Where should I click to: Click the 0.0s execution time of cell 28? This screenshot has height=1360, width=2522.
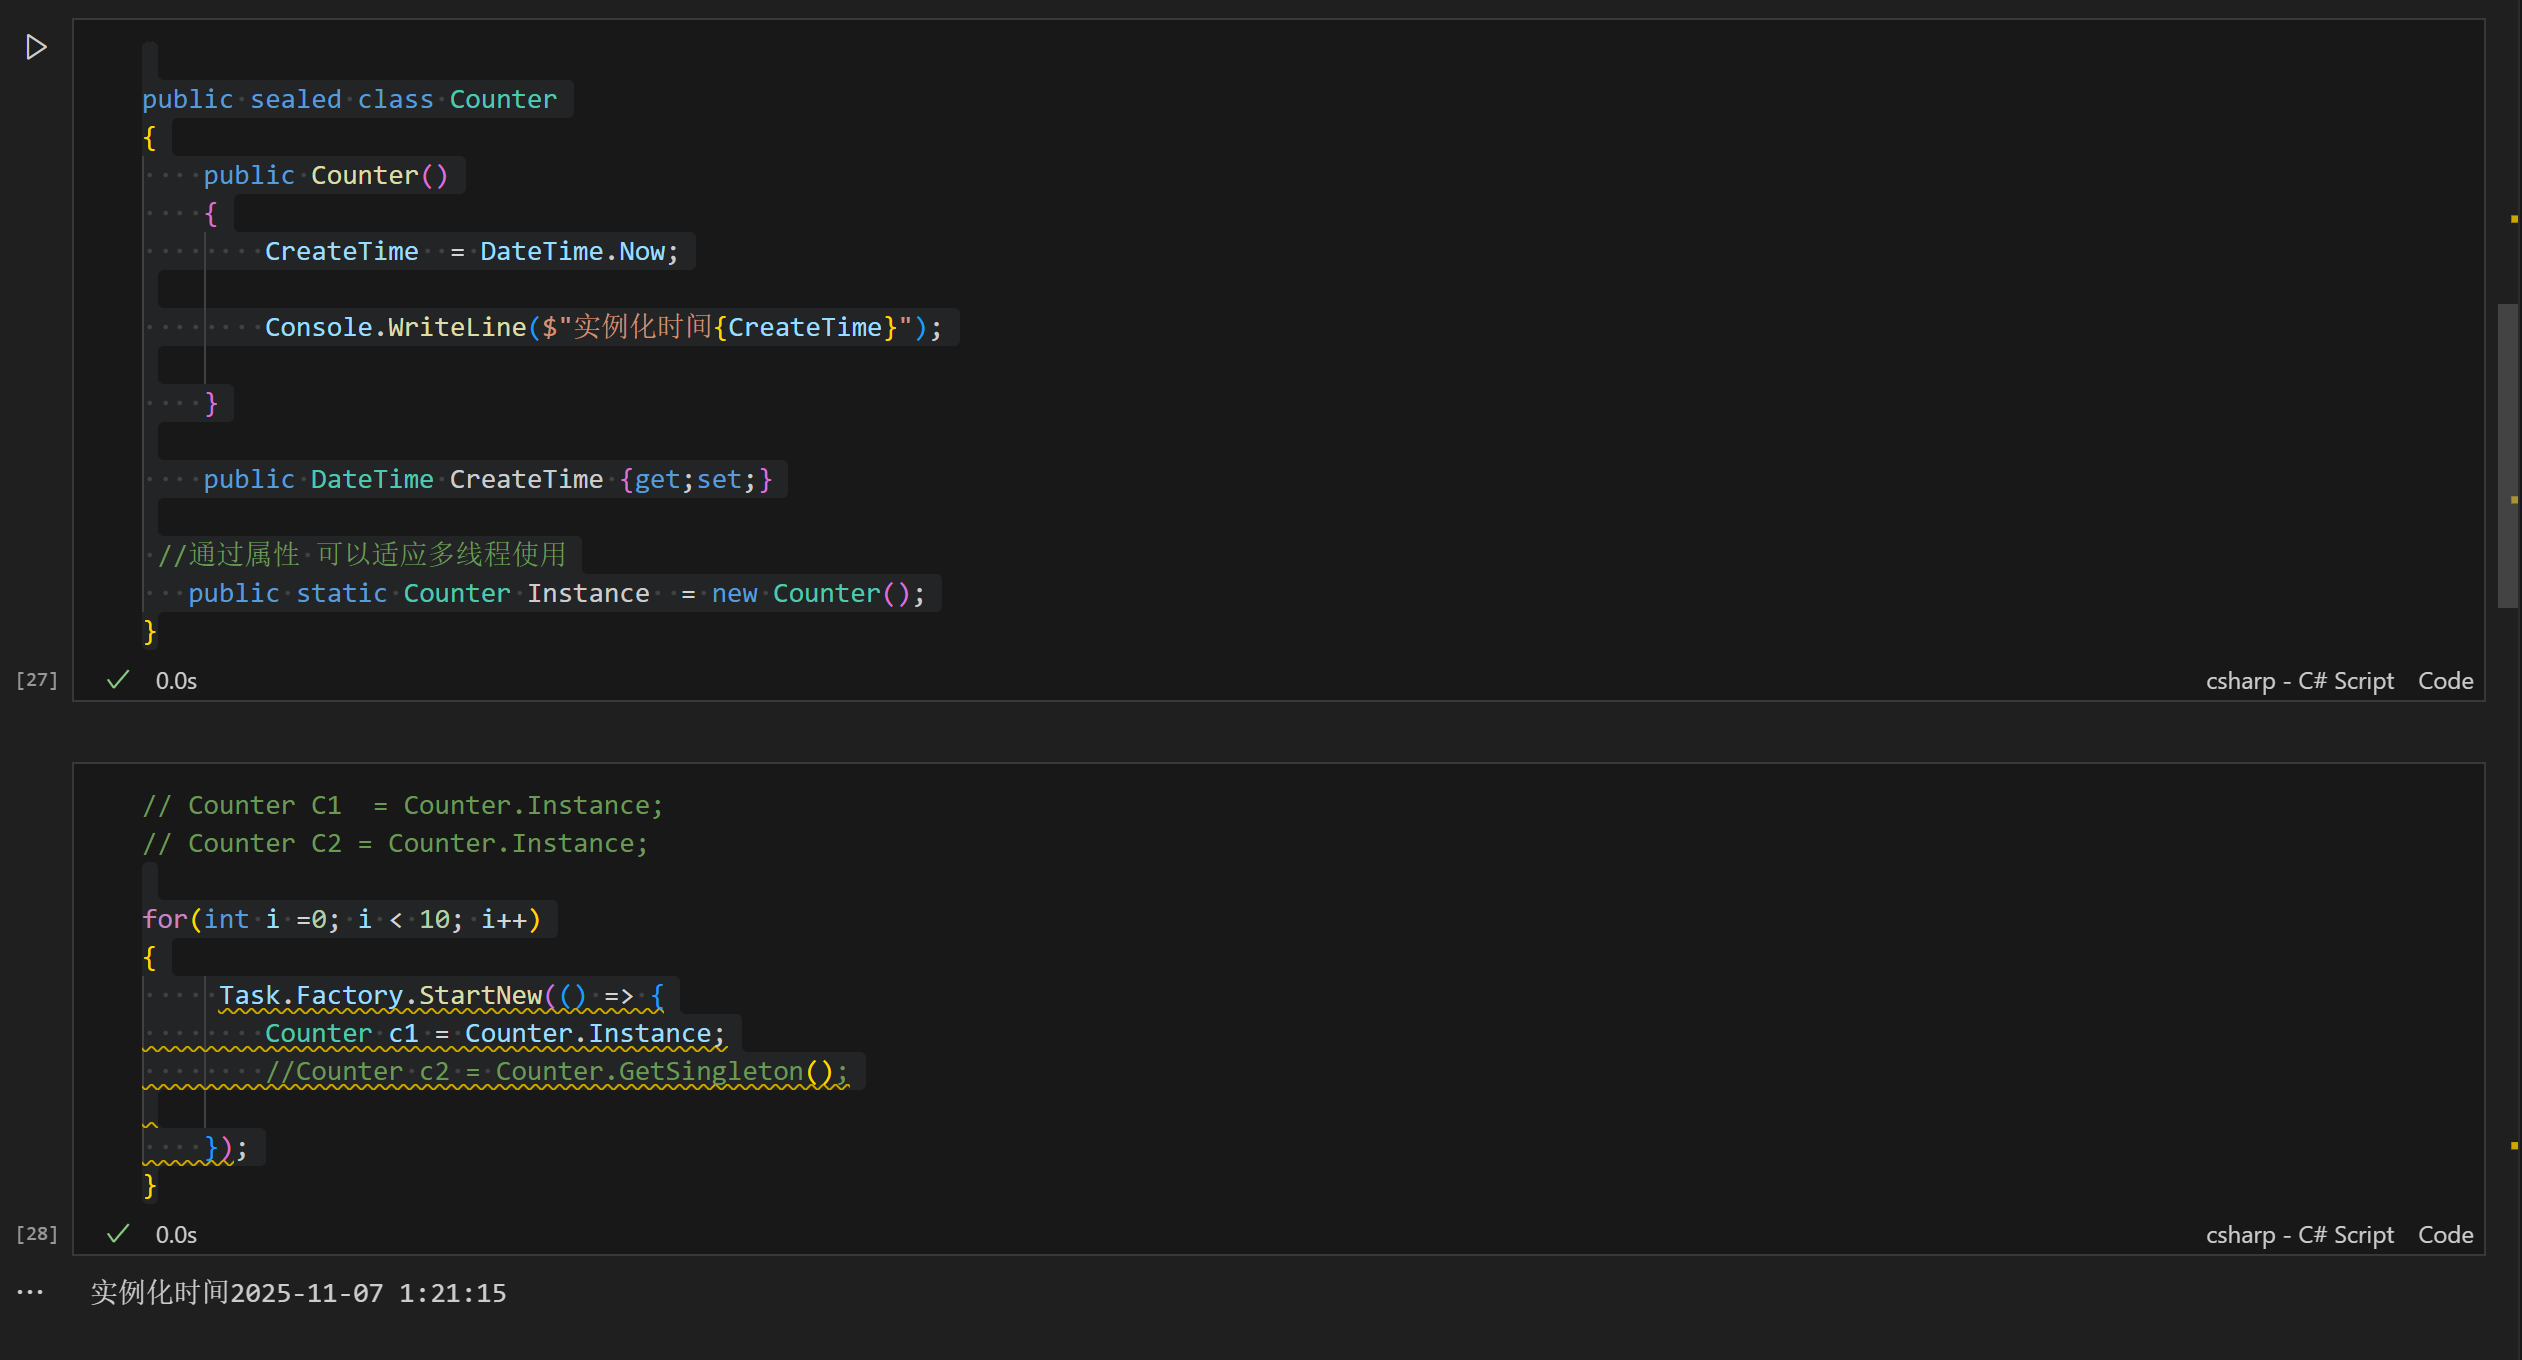click(x=176, y=1235)
